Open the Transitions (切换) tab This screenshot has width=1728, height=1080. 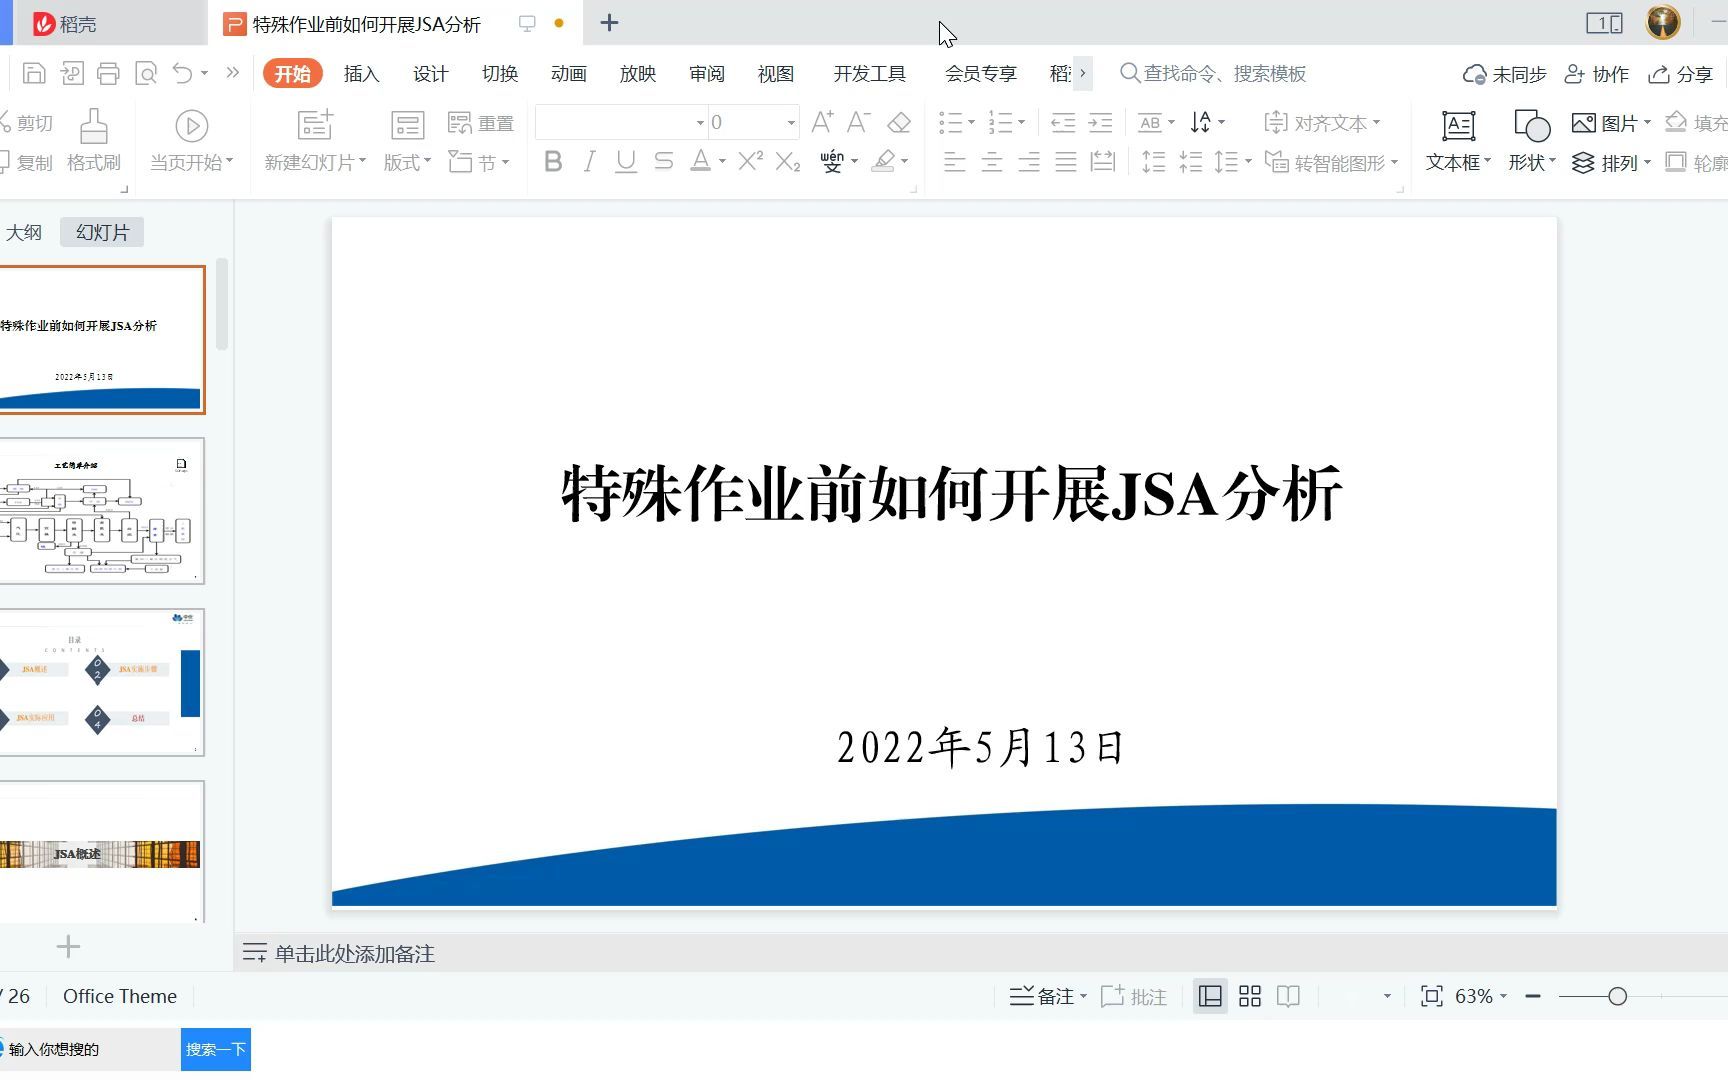coord(500,74)
